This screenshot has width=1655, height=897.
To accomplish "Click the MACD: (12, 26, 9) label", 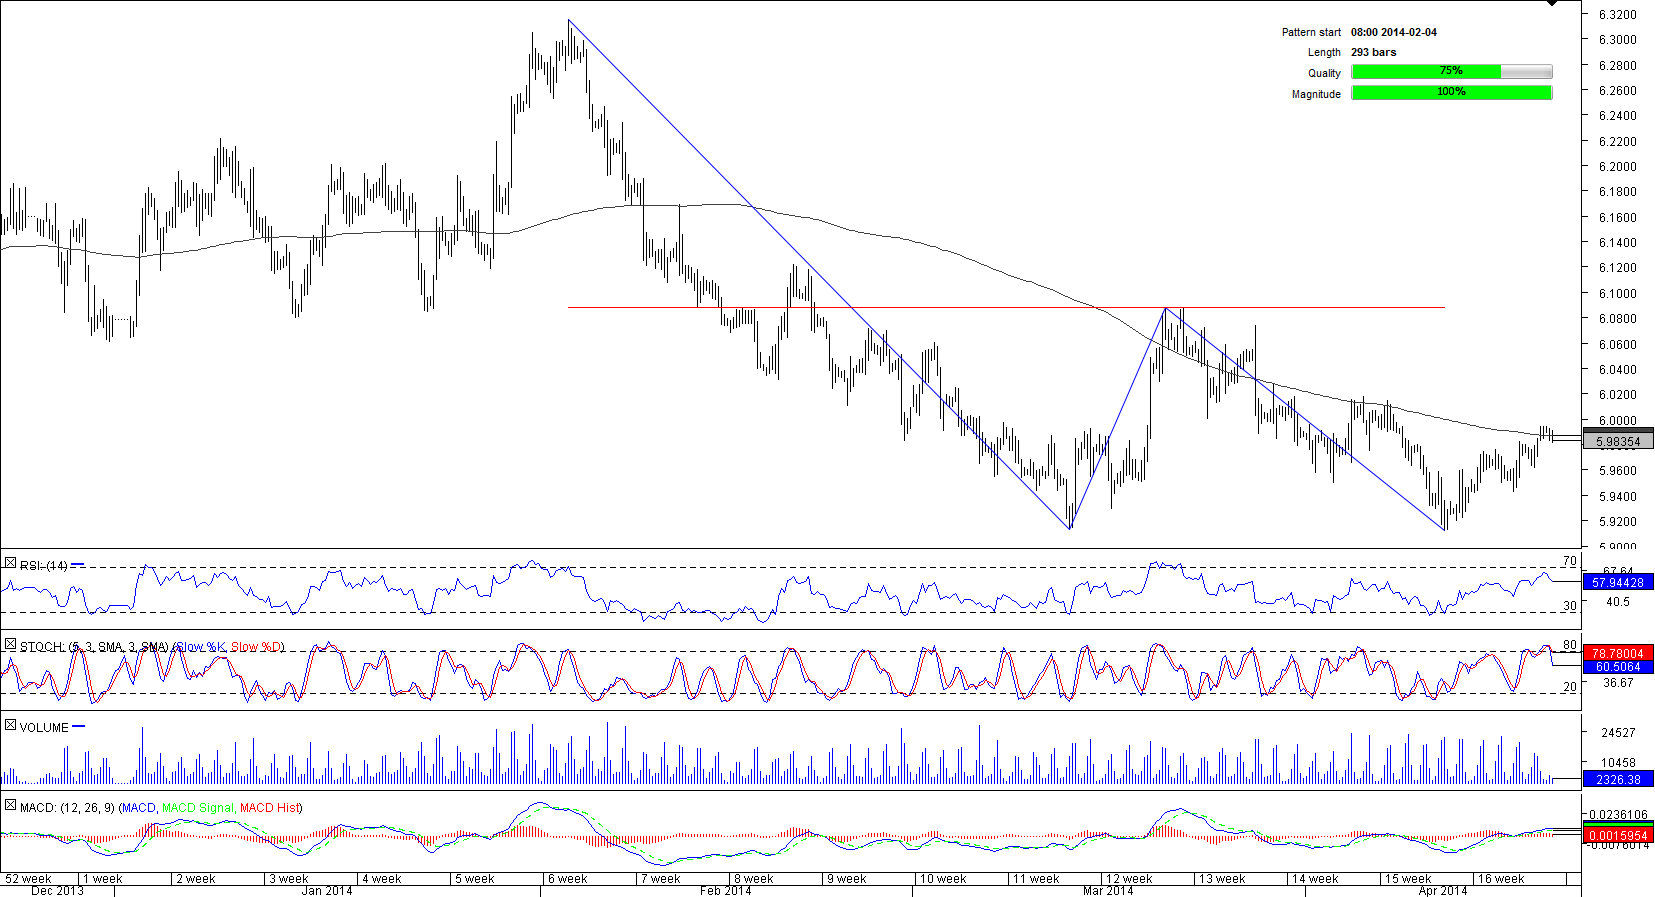I will [x=67, y=808].
